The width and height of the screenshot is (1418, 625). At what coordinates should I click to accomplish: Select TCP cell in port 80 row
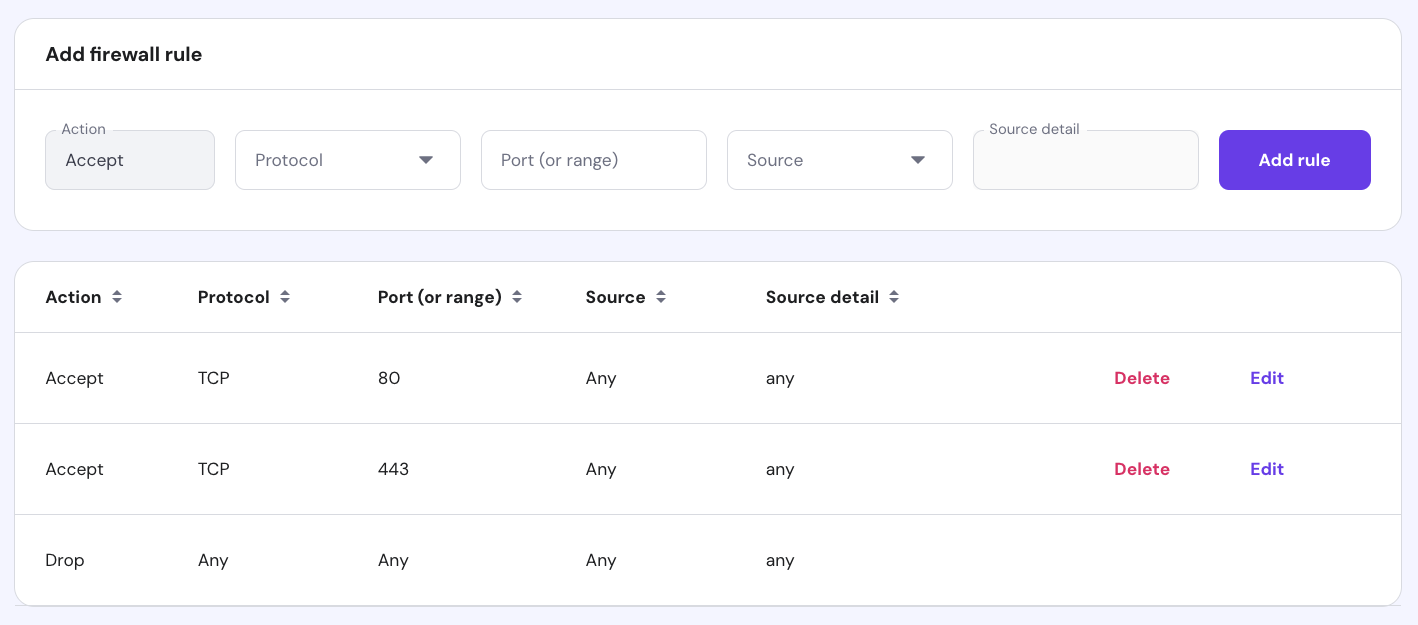pos(214,378)
